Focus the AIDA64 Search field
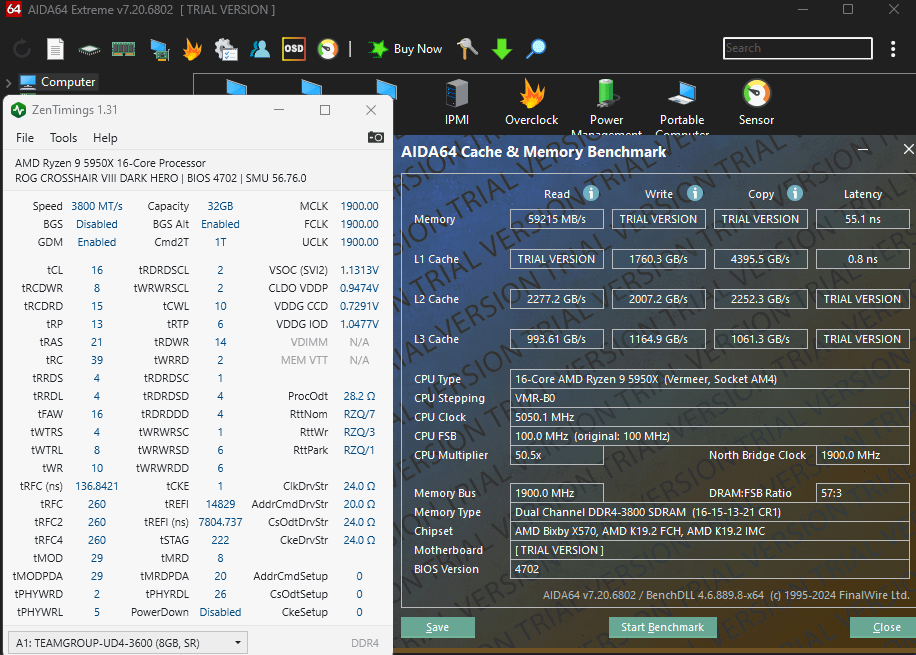The width and height of the screenshot is (916, 655). click(x=797, y=48)
